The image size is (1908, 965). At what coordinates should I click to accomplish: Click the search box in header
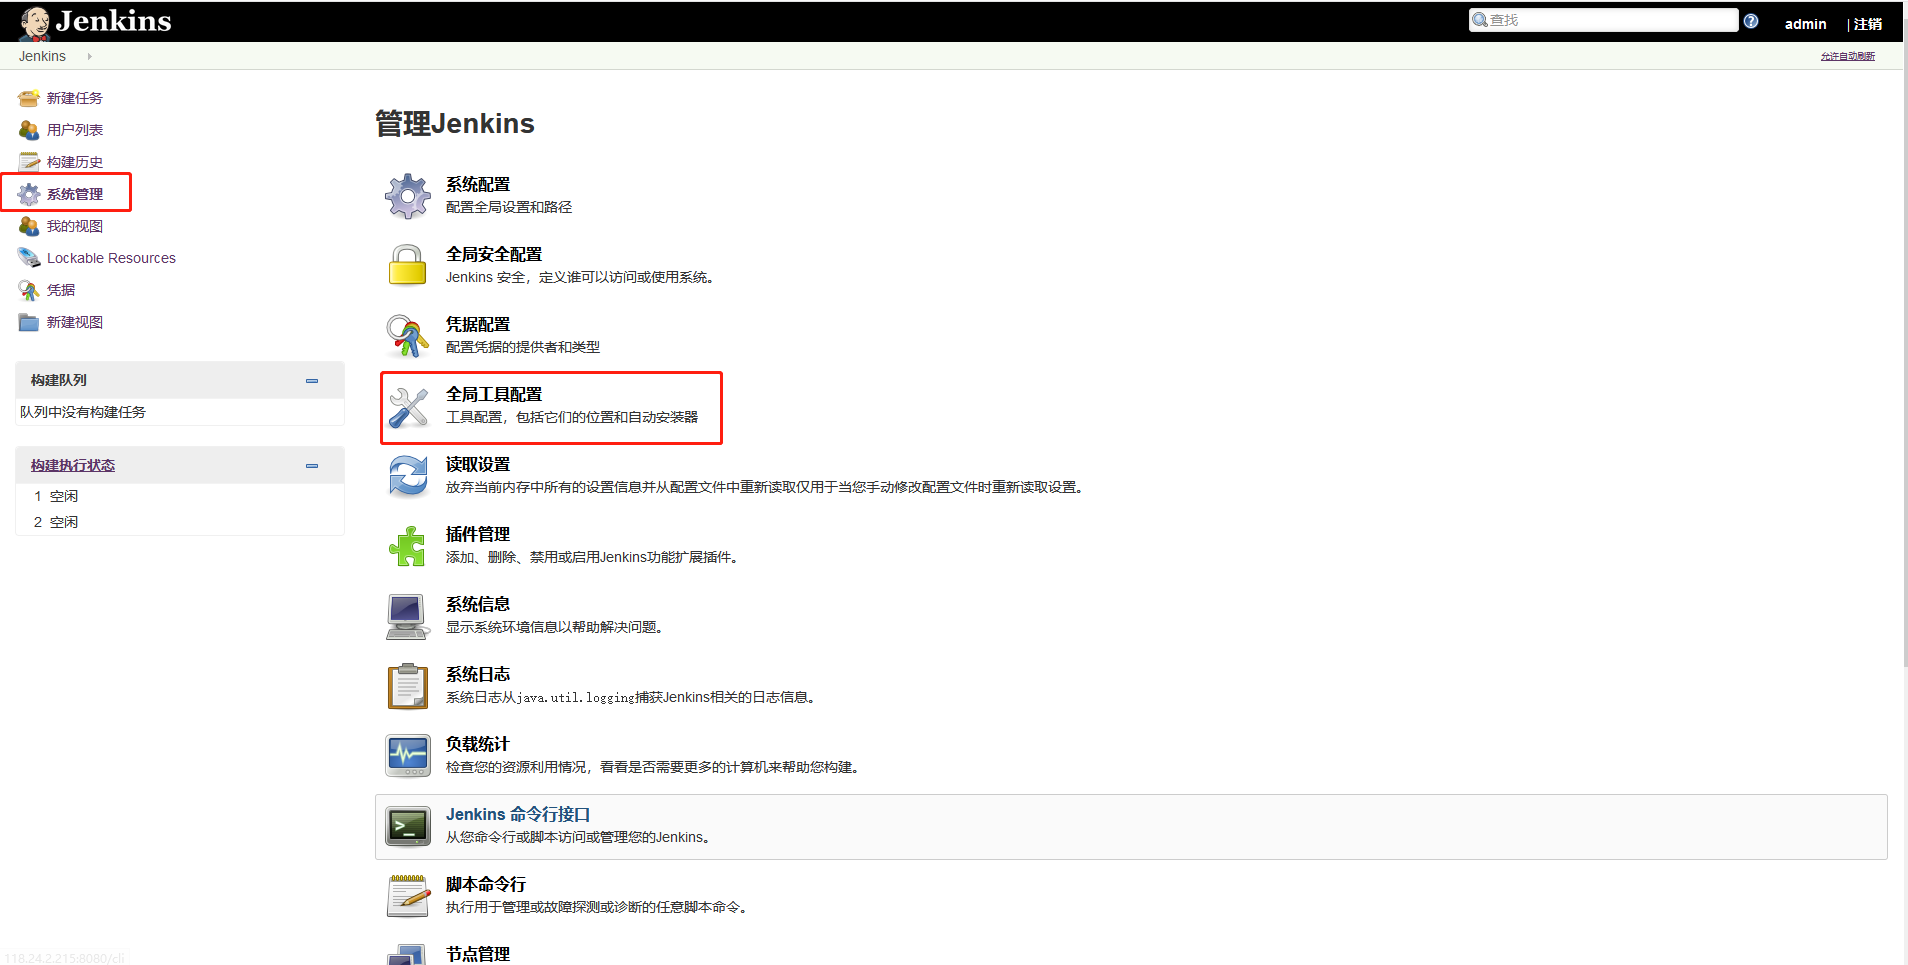point(1603,20)
